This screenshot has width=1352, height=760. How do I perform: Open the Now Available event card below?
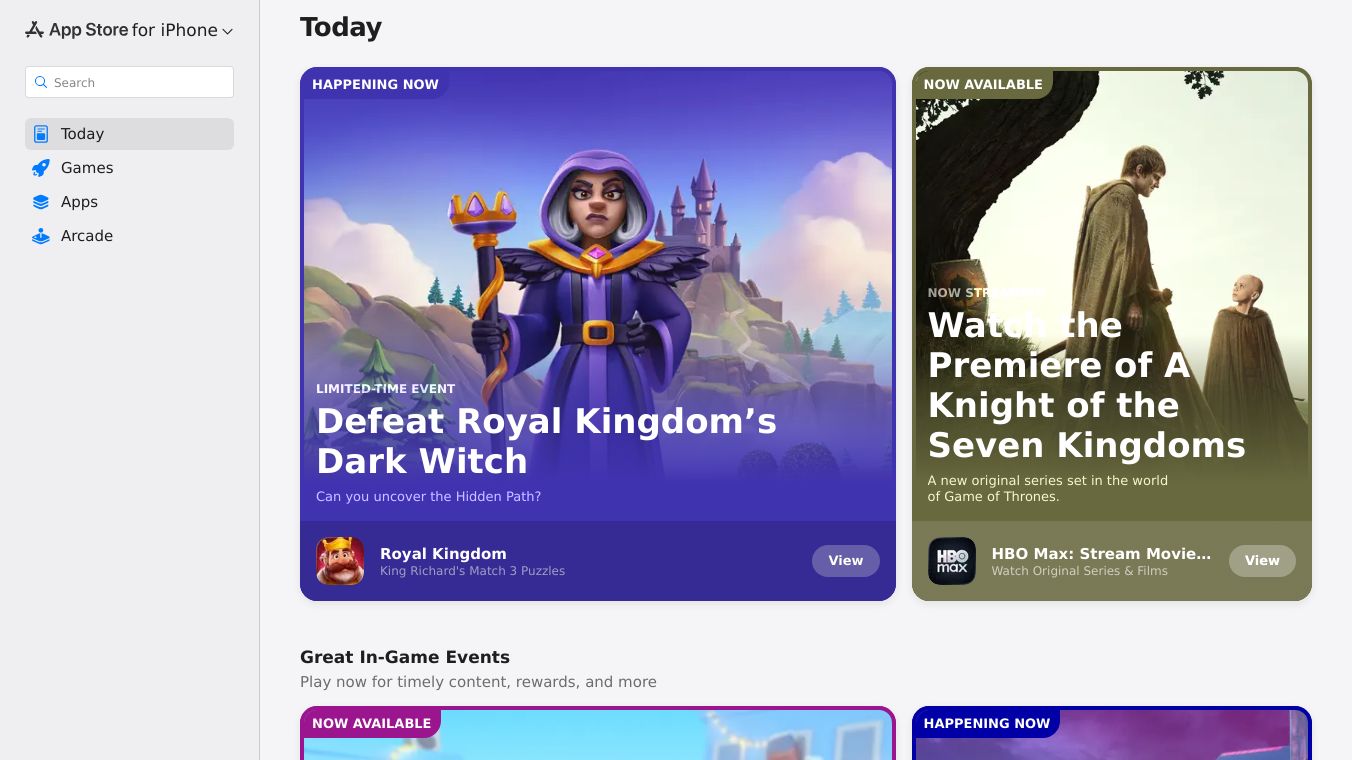pos(598,733)
